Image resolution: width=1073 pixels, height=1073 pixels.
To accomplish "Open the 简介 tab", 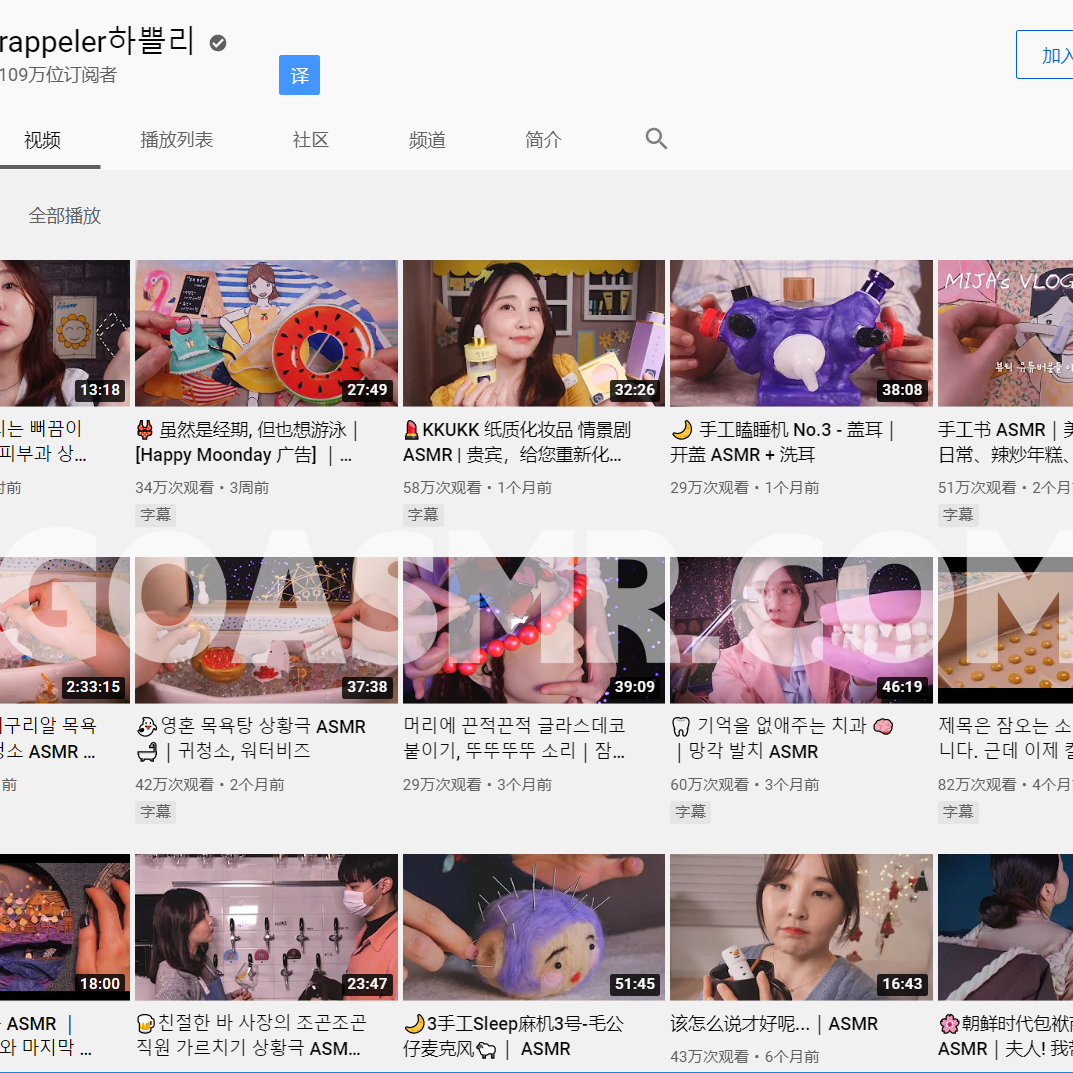I will pyautogui.click(x=543, y=140).
